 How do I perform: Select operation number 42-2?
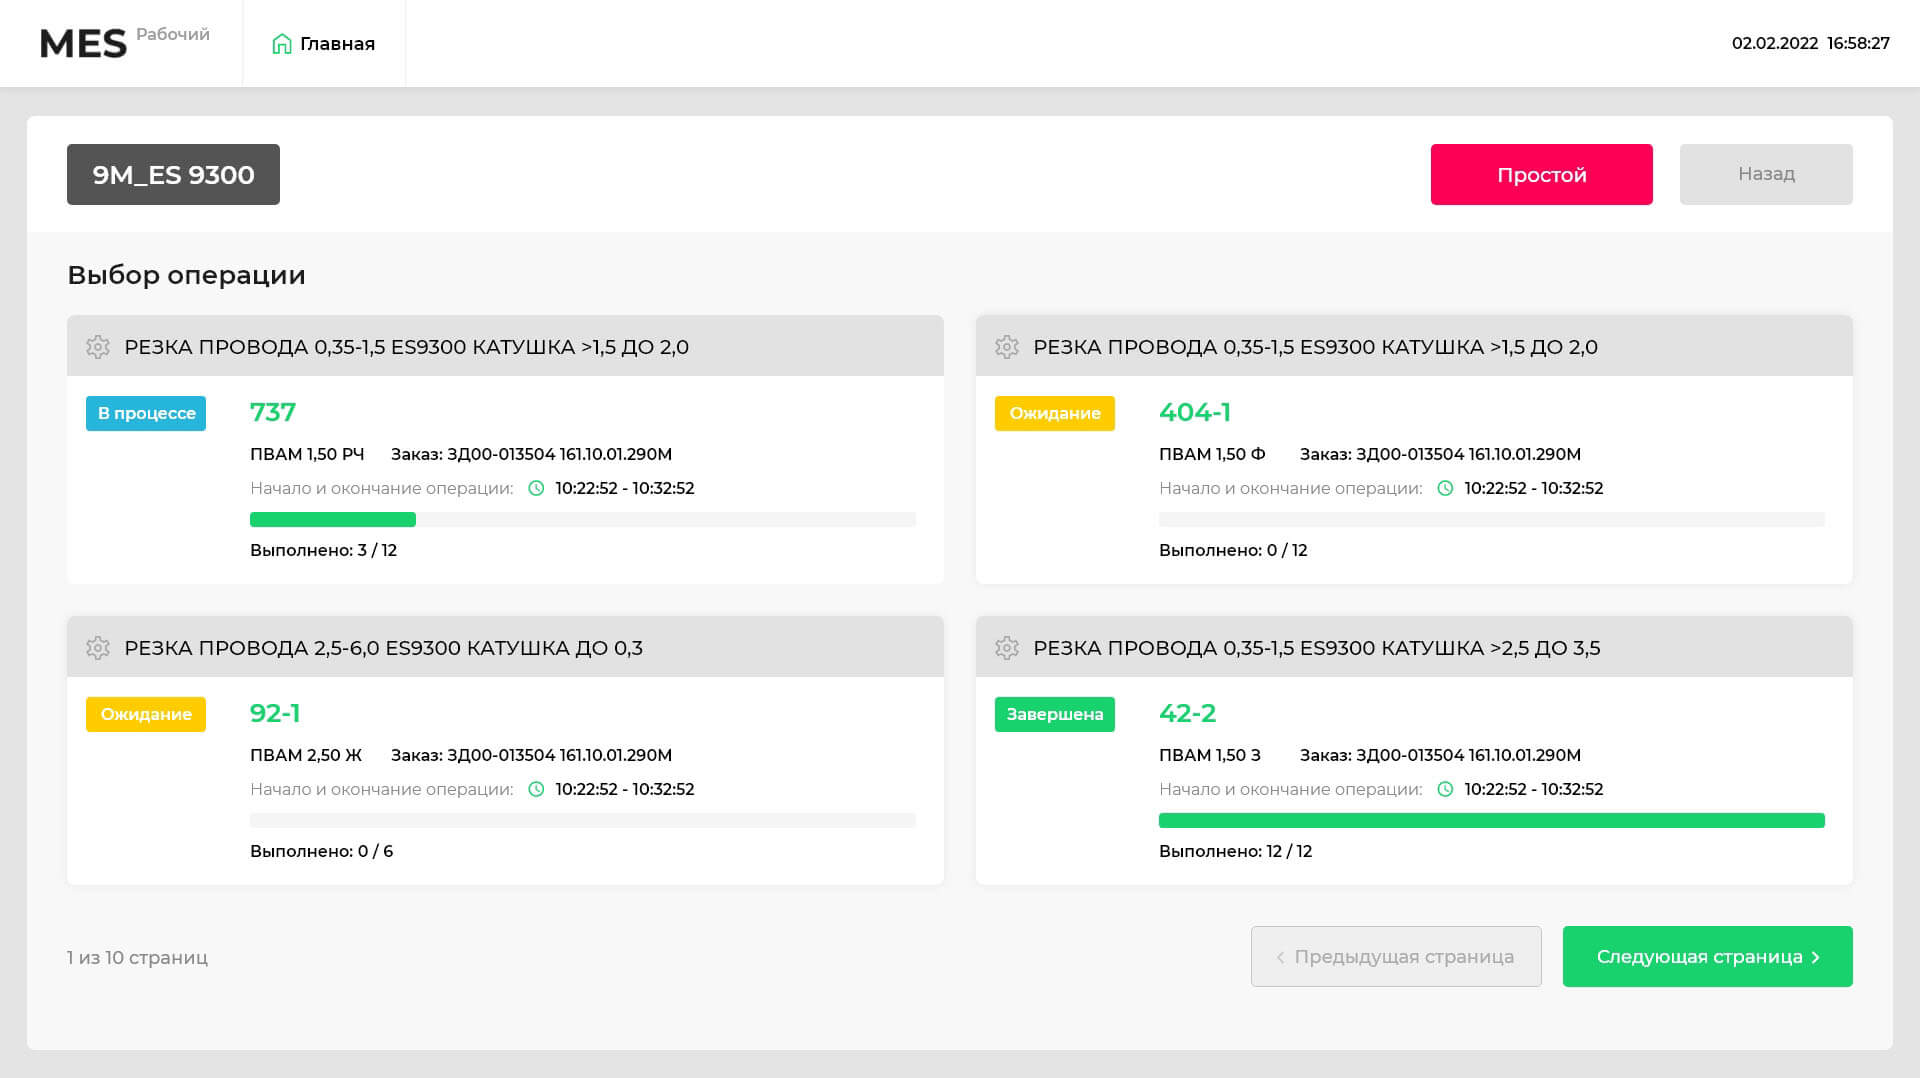[x=1188, y=713]
